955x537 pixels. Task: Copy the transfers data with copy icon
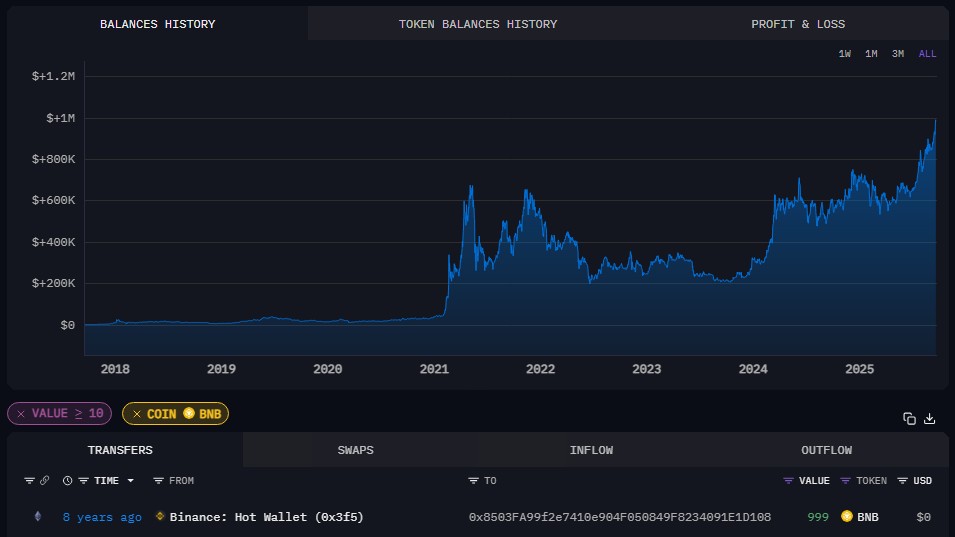pos(909,418)
